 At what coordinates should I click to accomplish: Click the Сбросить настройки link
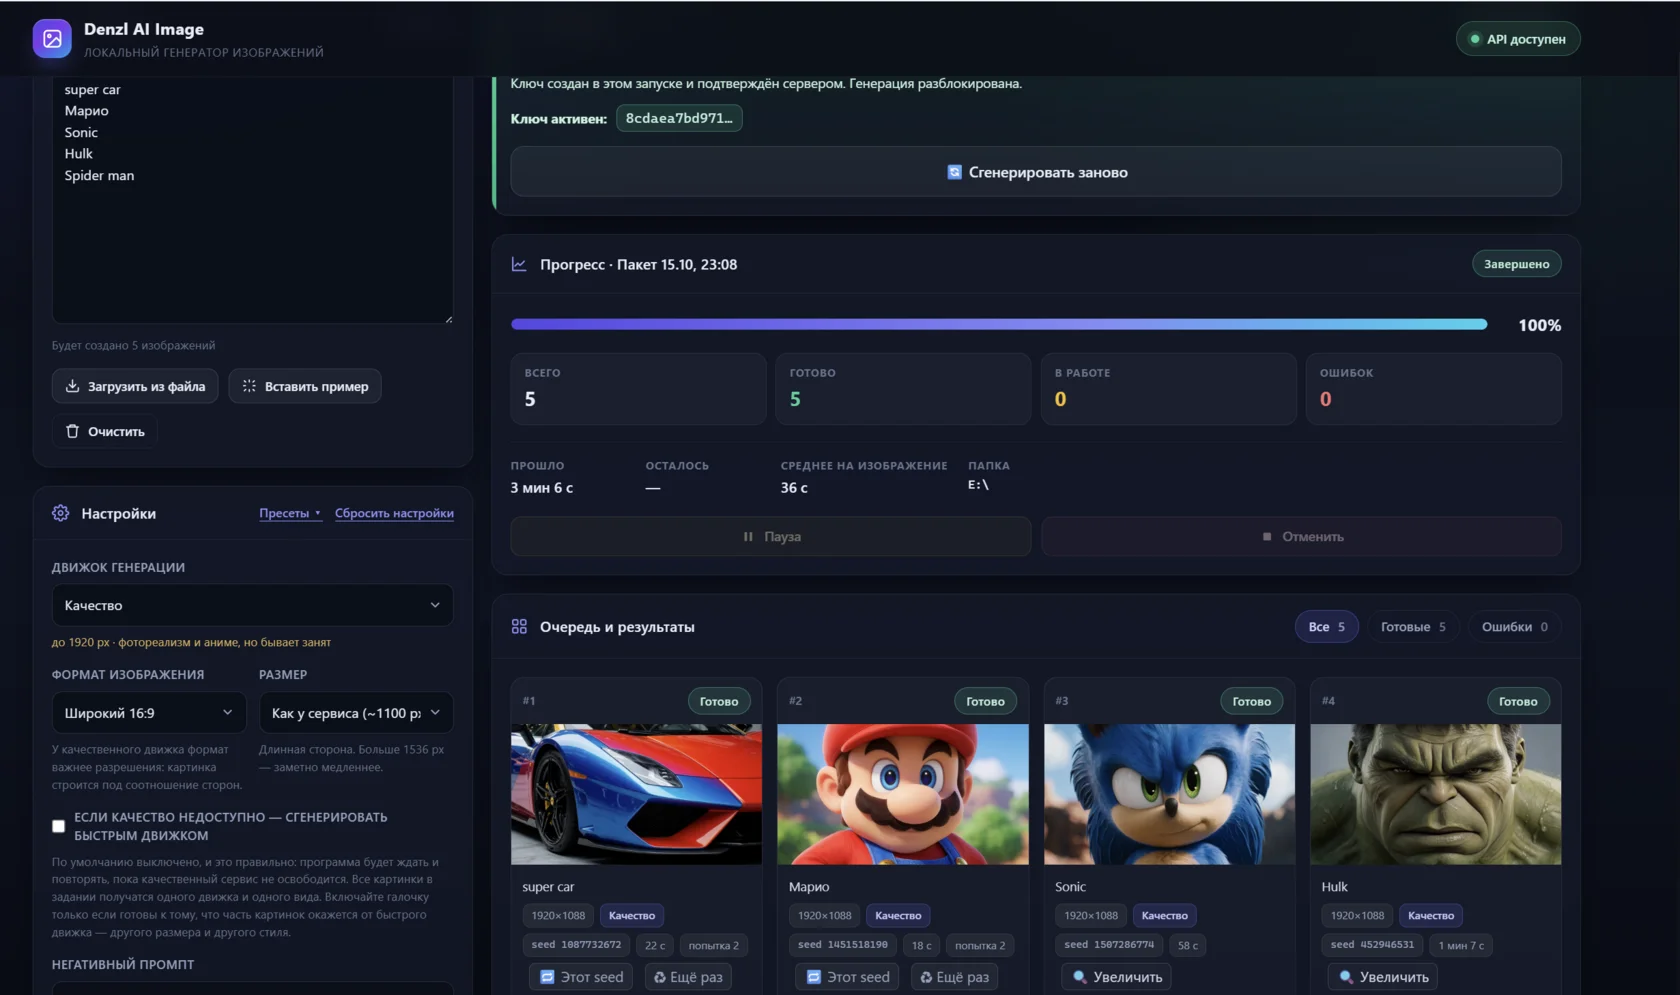point(394,513)
